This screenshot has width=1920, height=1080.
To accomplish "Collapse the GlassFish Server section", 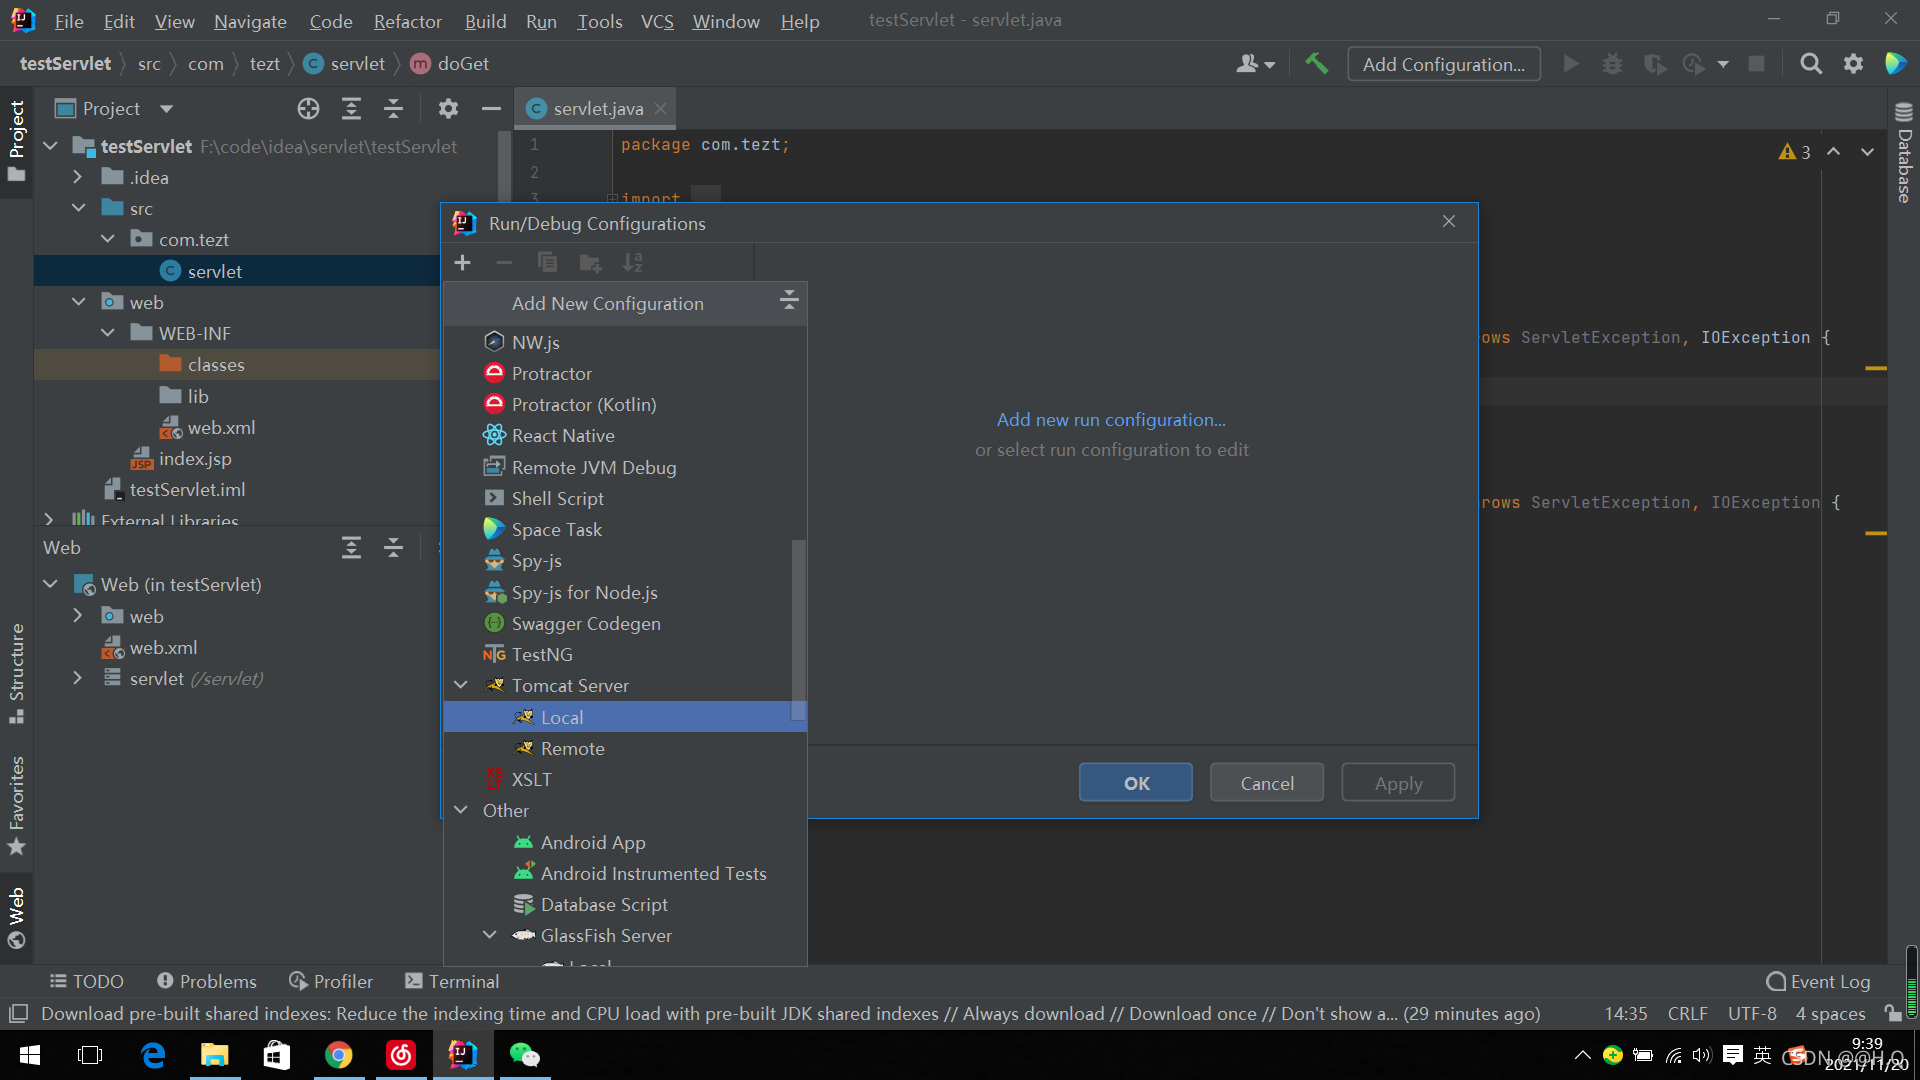I will 489,935.
